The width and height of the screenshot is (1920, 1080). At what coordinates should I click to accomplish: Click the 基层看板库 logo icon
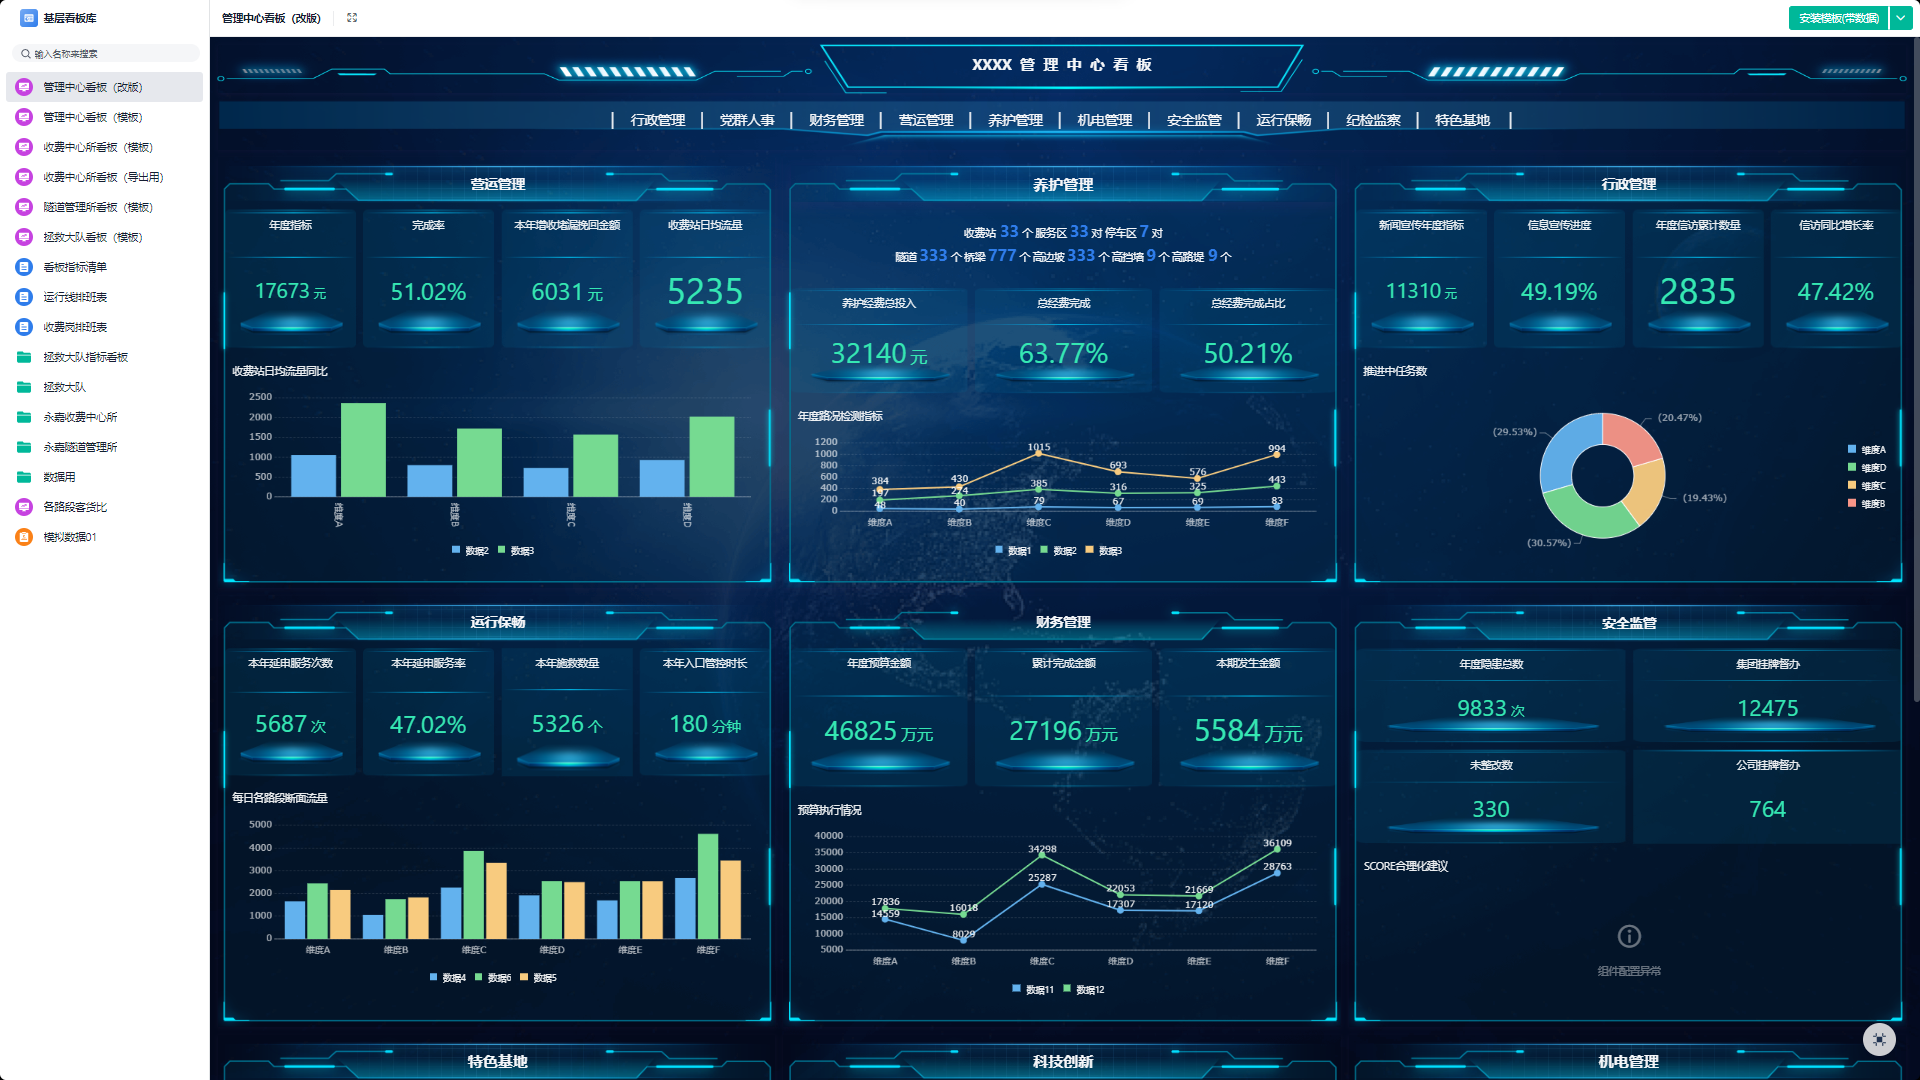pos(28,18)
